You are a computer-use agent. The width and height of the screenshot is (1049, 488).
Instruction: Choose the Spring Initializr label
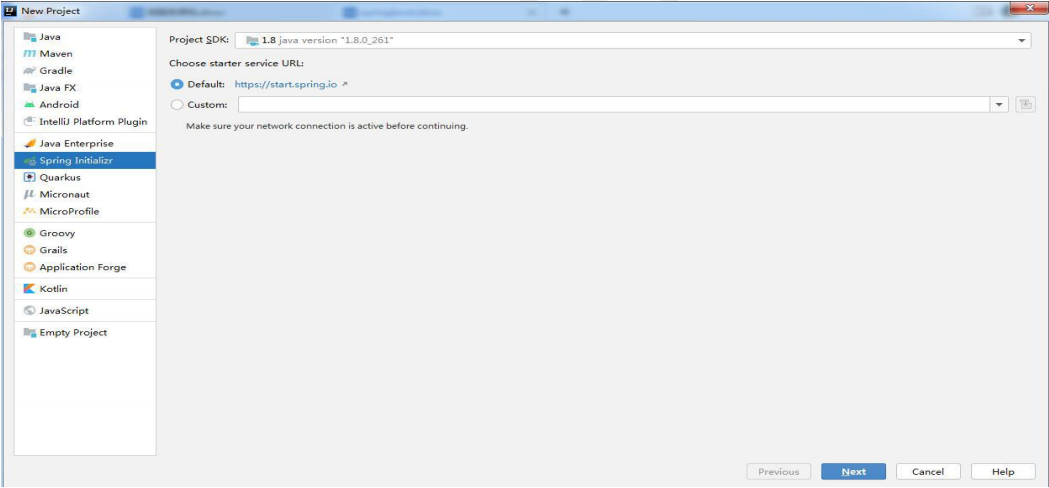[x=76, y=161]
